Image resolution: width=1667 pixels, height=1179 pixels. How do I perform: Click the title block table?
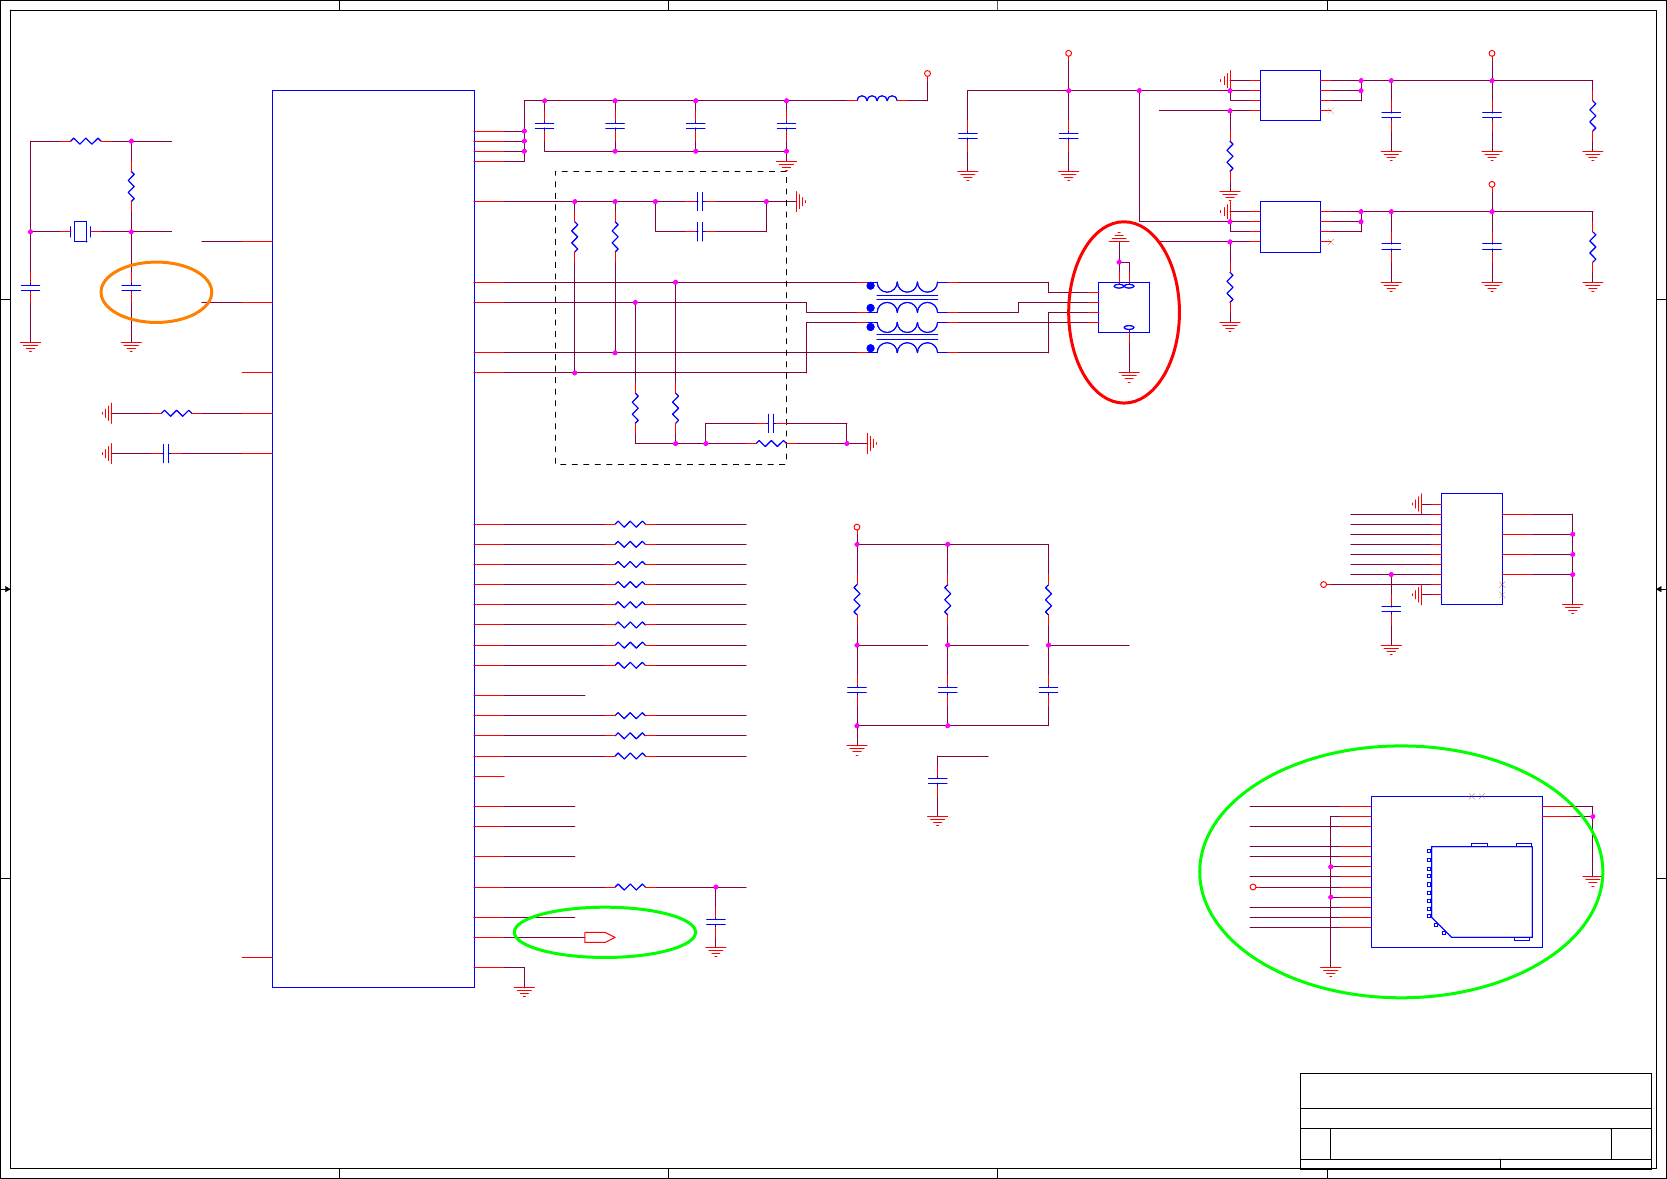point(1476,1121)
